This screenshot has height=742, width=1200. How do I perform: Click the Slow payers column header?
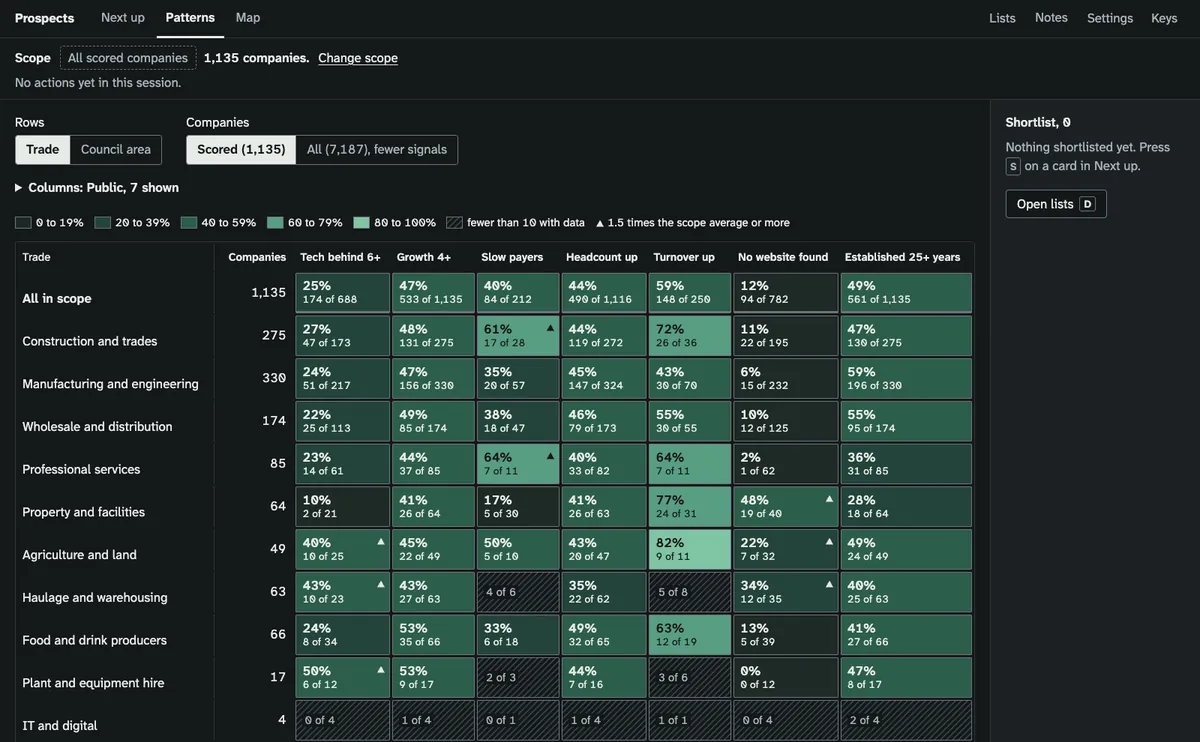pyautogui.click(x=512, y=257)
